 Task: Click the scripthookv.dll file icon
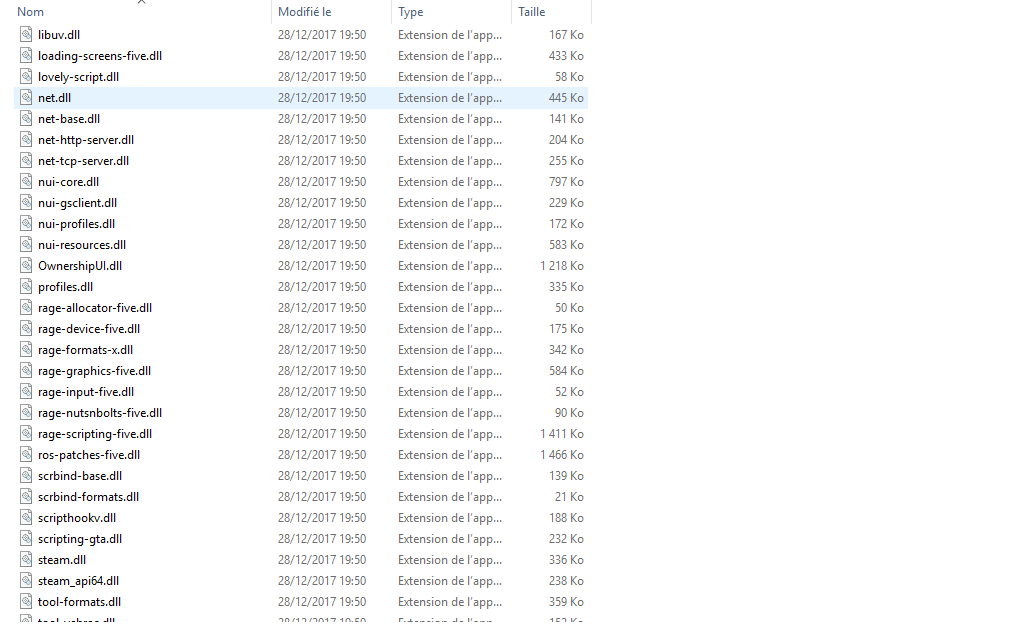pyautogui.click(x=26, y=518)
